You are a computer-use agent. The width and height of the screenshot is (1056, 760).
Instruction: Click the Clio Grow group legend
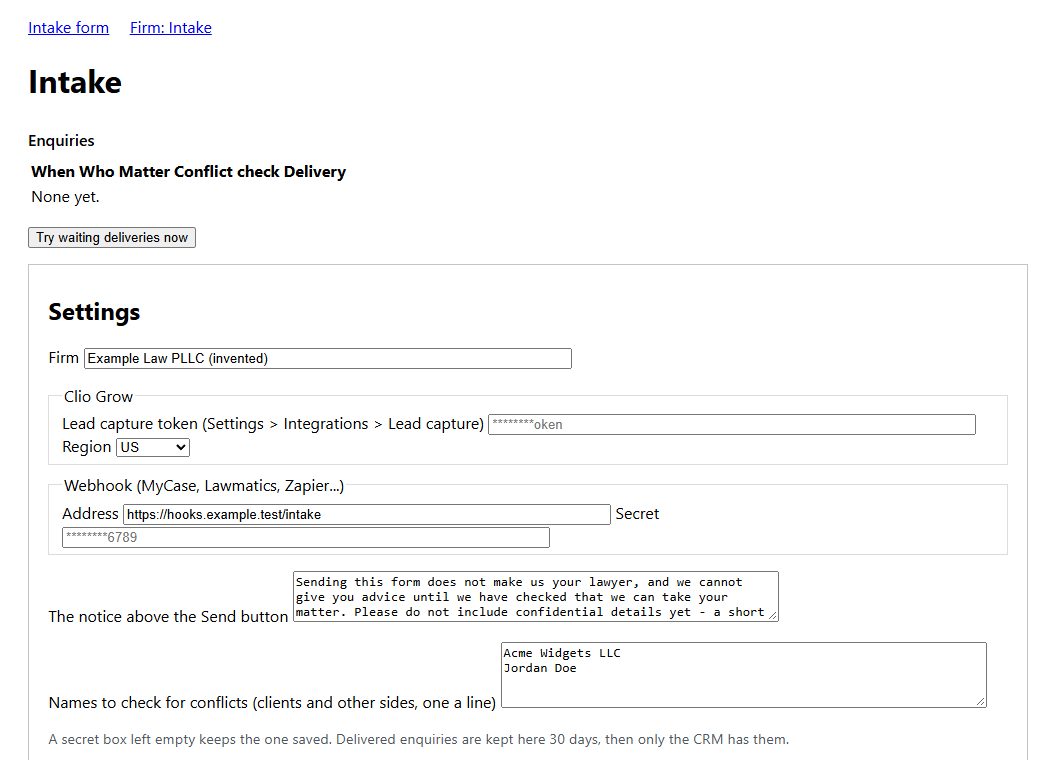pos(98,397)
